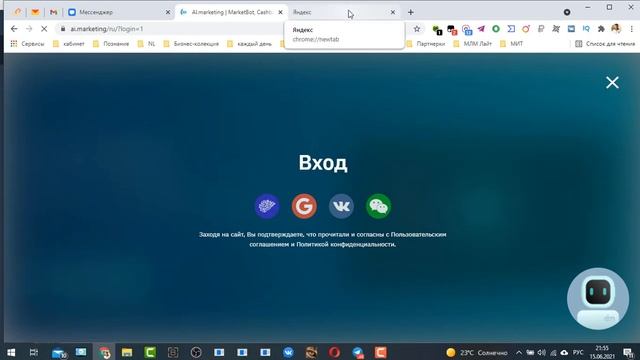Viewport: 640px width, 360px height.
Task: Open Chrome from the taskbar
Action: point(104,352)
